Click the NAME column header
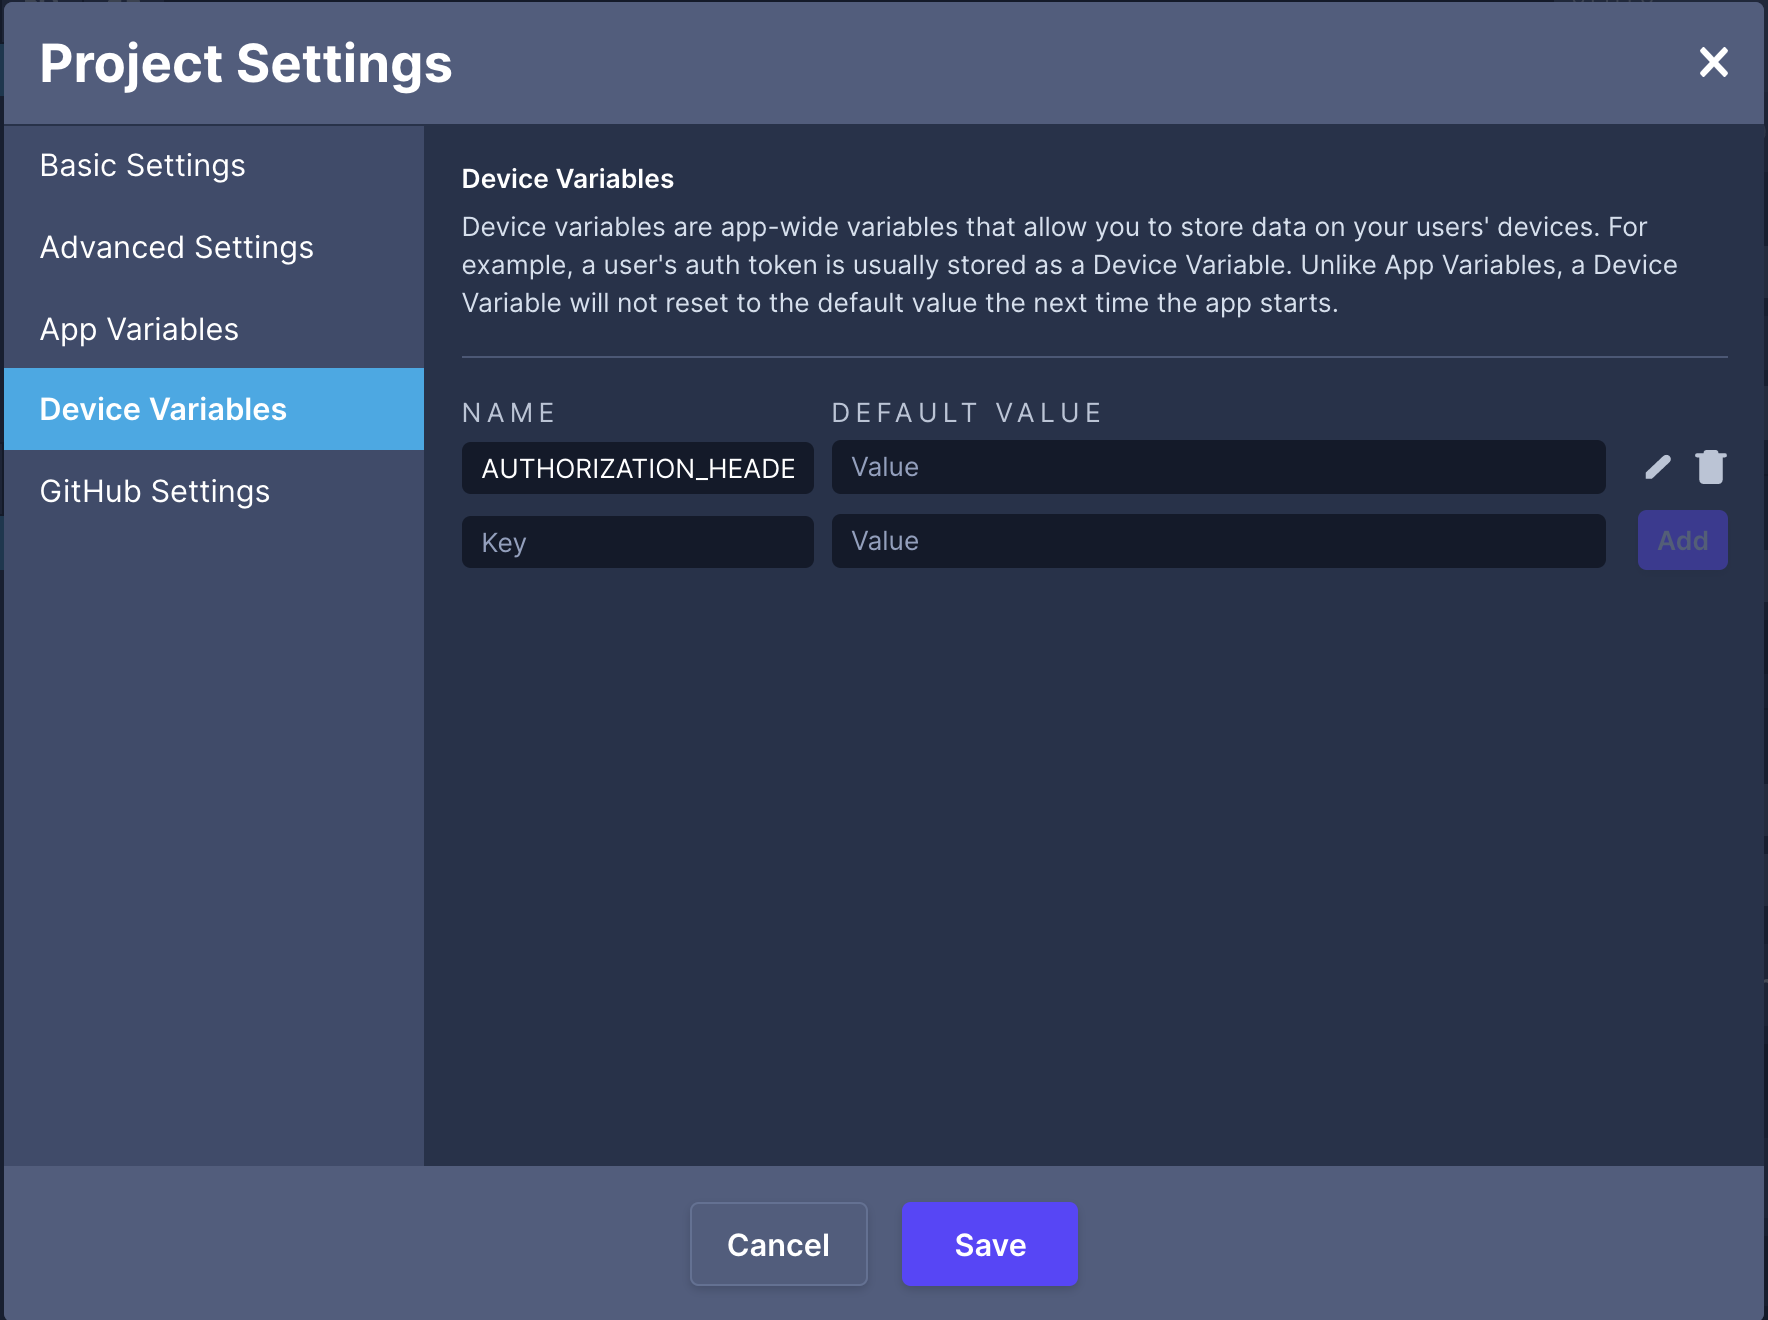This screenshot has height=1320, width=1768. tap(509, 413)
